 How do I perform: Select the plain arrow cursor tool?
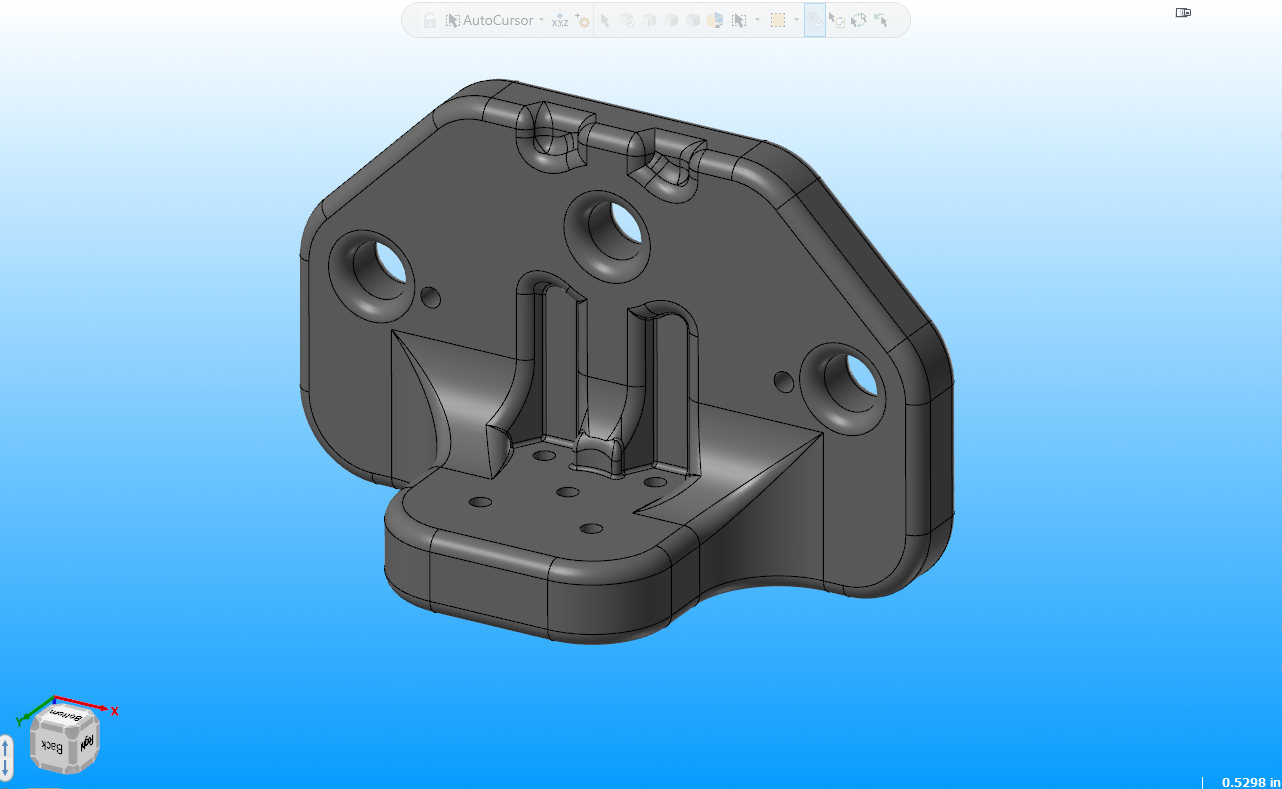tap(605, 20)
